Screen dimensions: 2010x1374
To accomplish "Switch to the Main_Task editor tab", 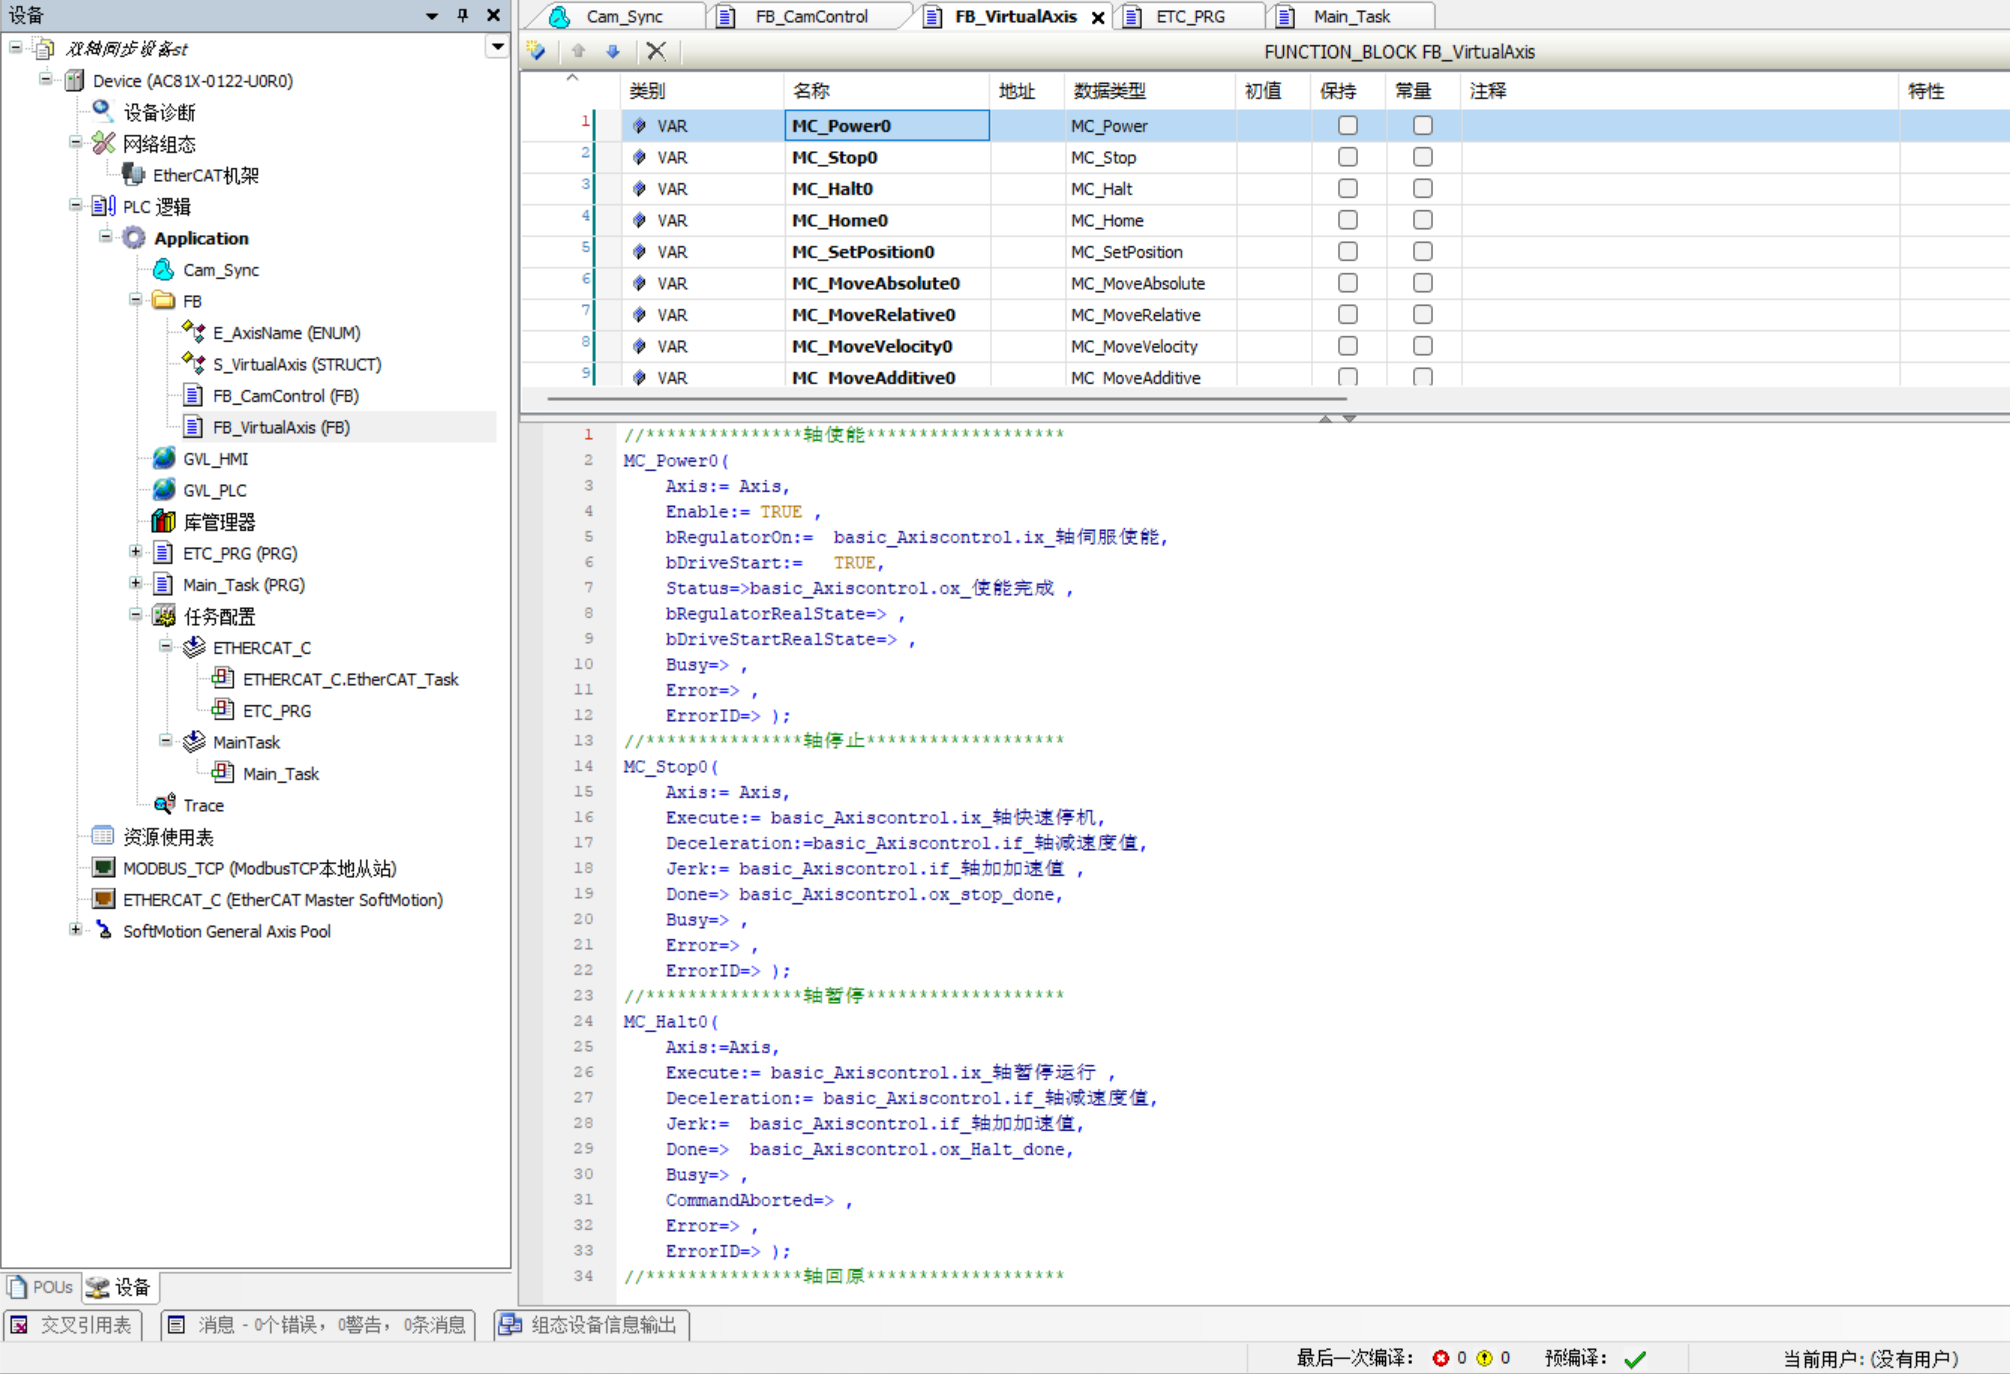I will tap(1351, 16).
